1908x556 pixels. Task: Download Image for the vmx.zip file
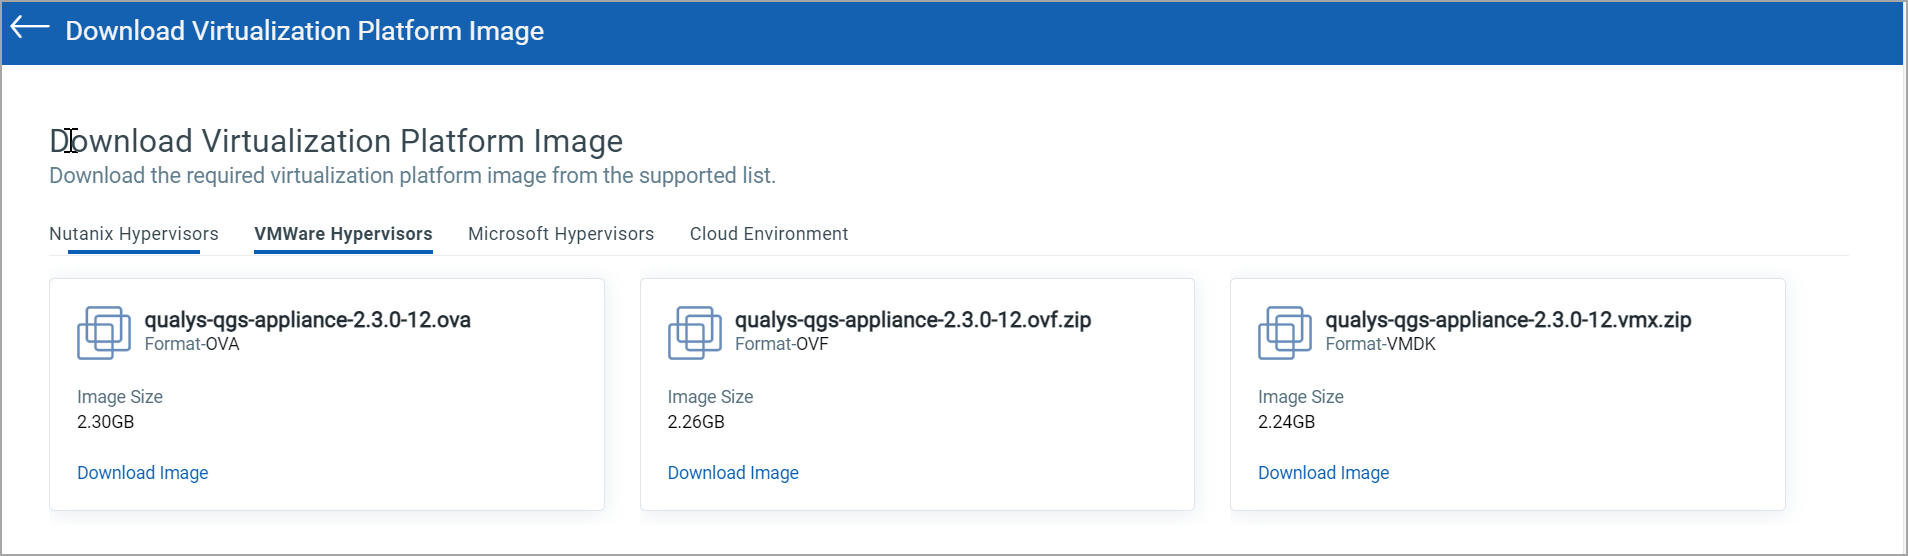point(1324,473)
